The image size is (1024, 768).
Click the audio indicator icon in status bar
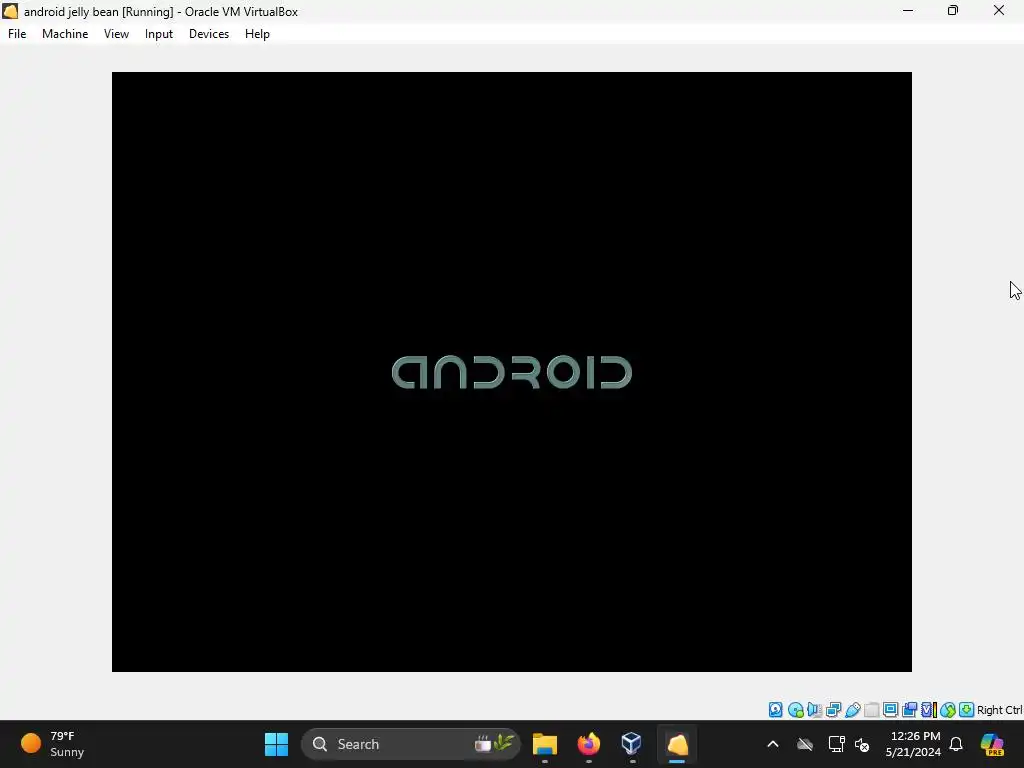814,710
